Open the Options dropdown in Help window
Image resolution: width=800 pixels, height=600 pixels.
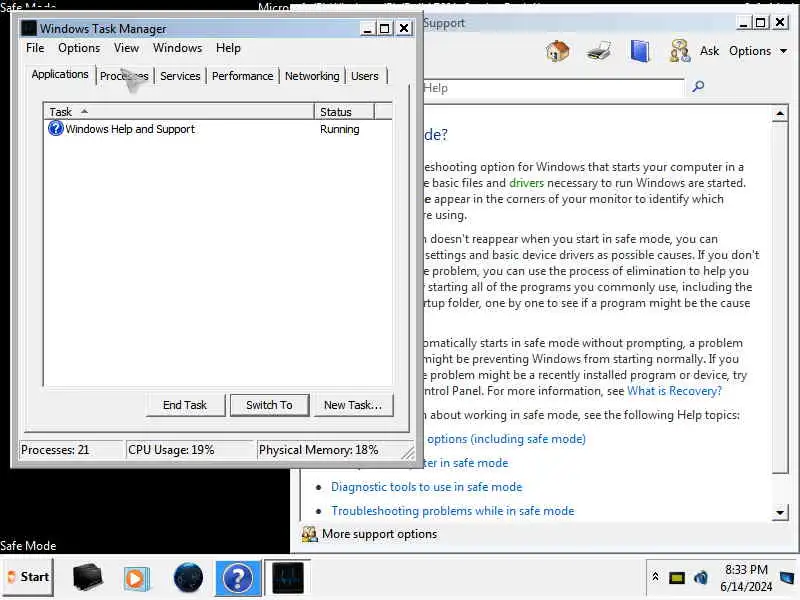(758, 51)
